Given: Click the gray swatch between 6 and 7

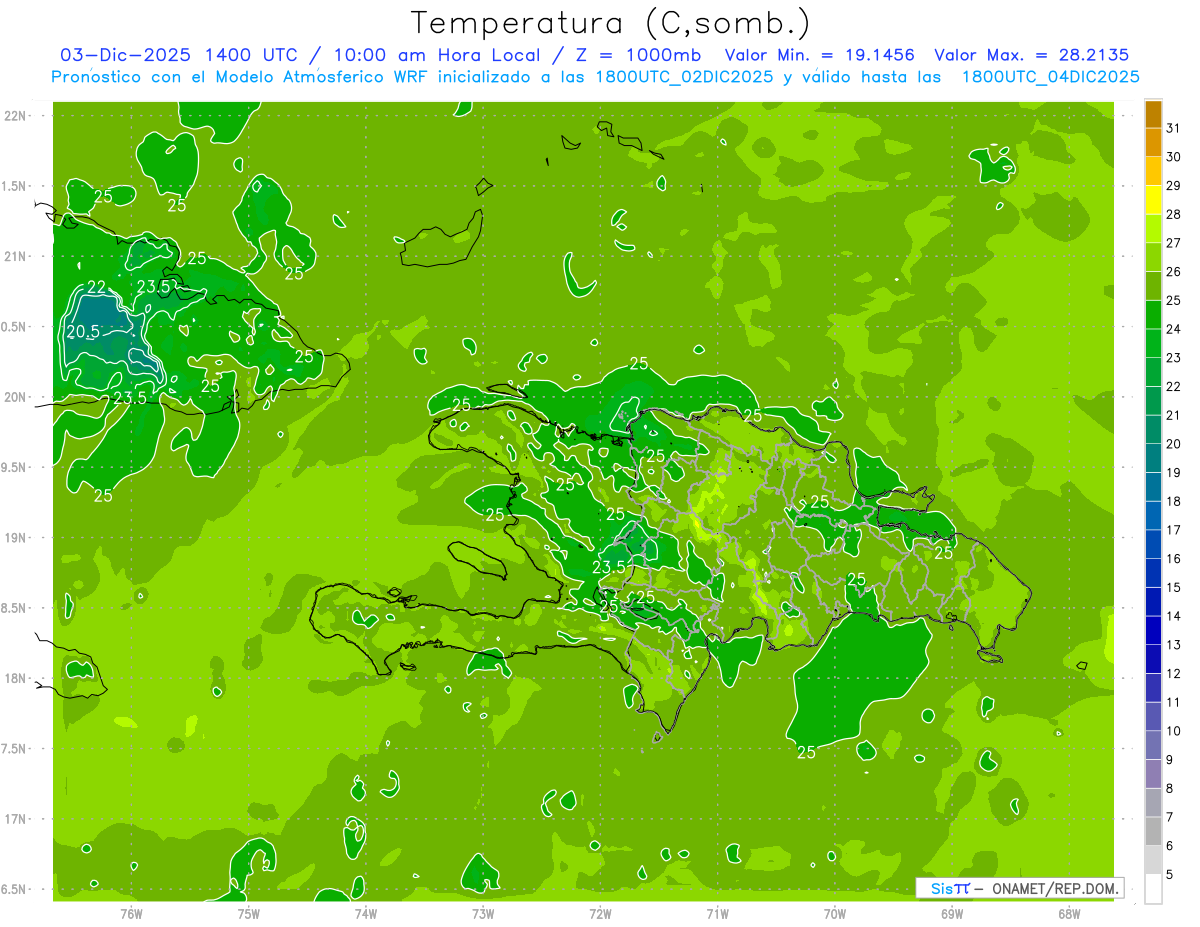Looking at the screenshot, I should (1153, 832).
